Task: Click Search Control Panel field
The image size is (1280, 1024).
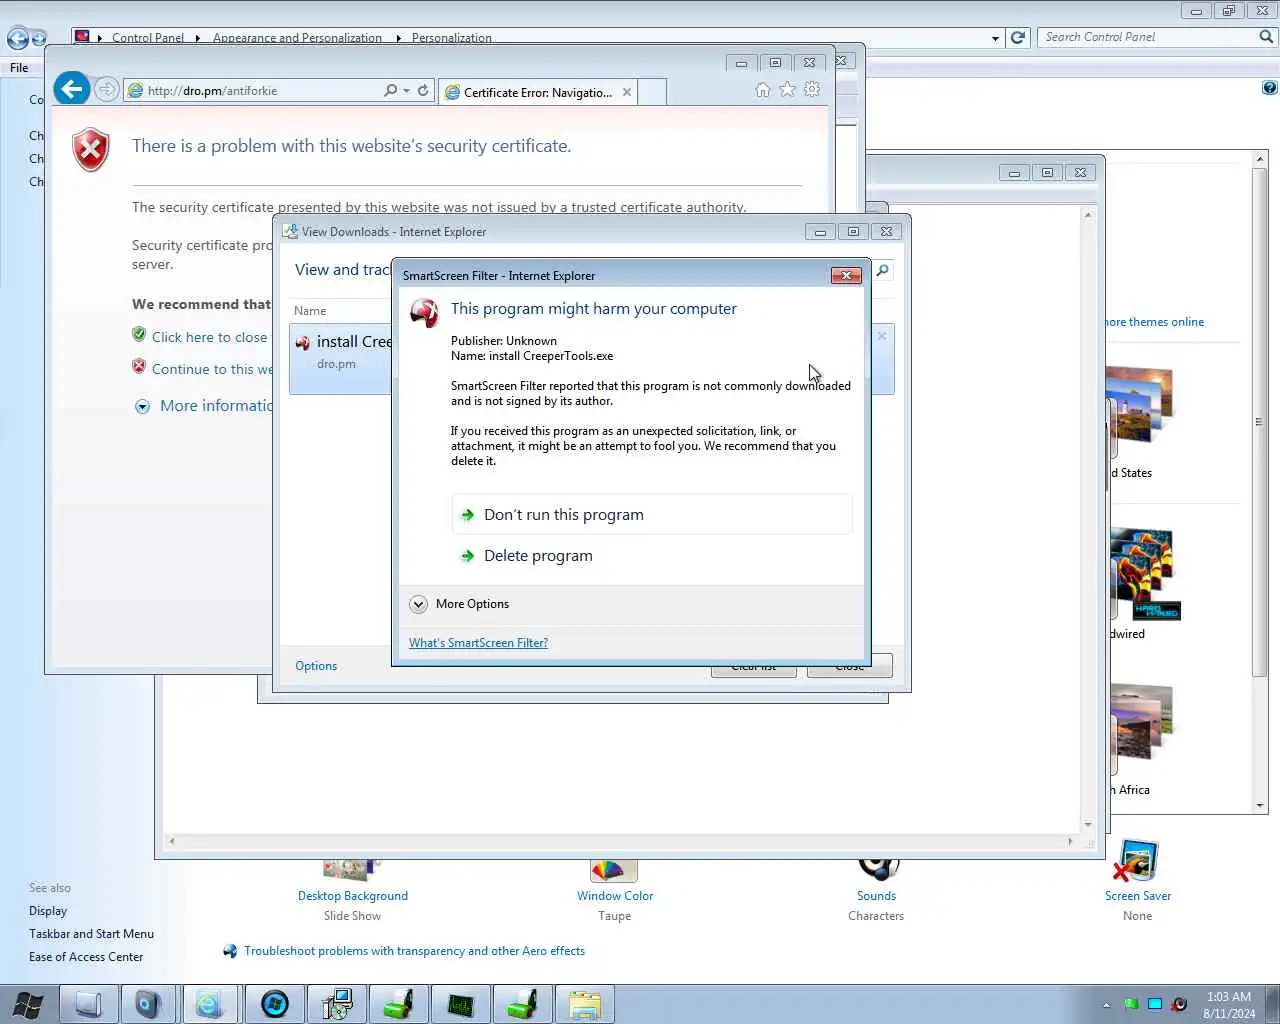Action: [x=1148, y=37]
